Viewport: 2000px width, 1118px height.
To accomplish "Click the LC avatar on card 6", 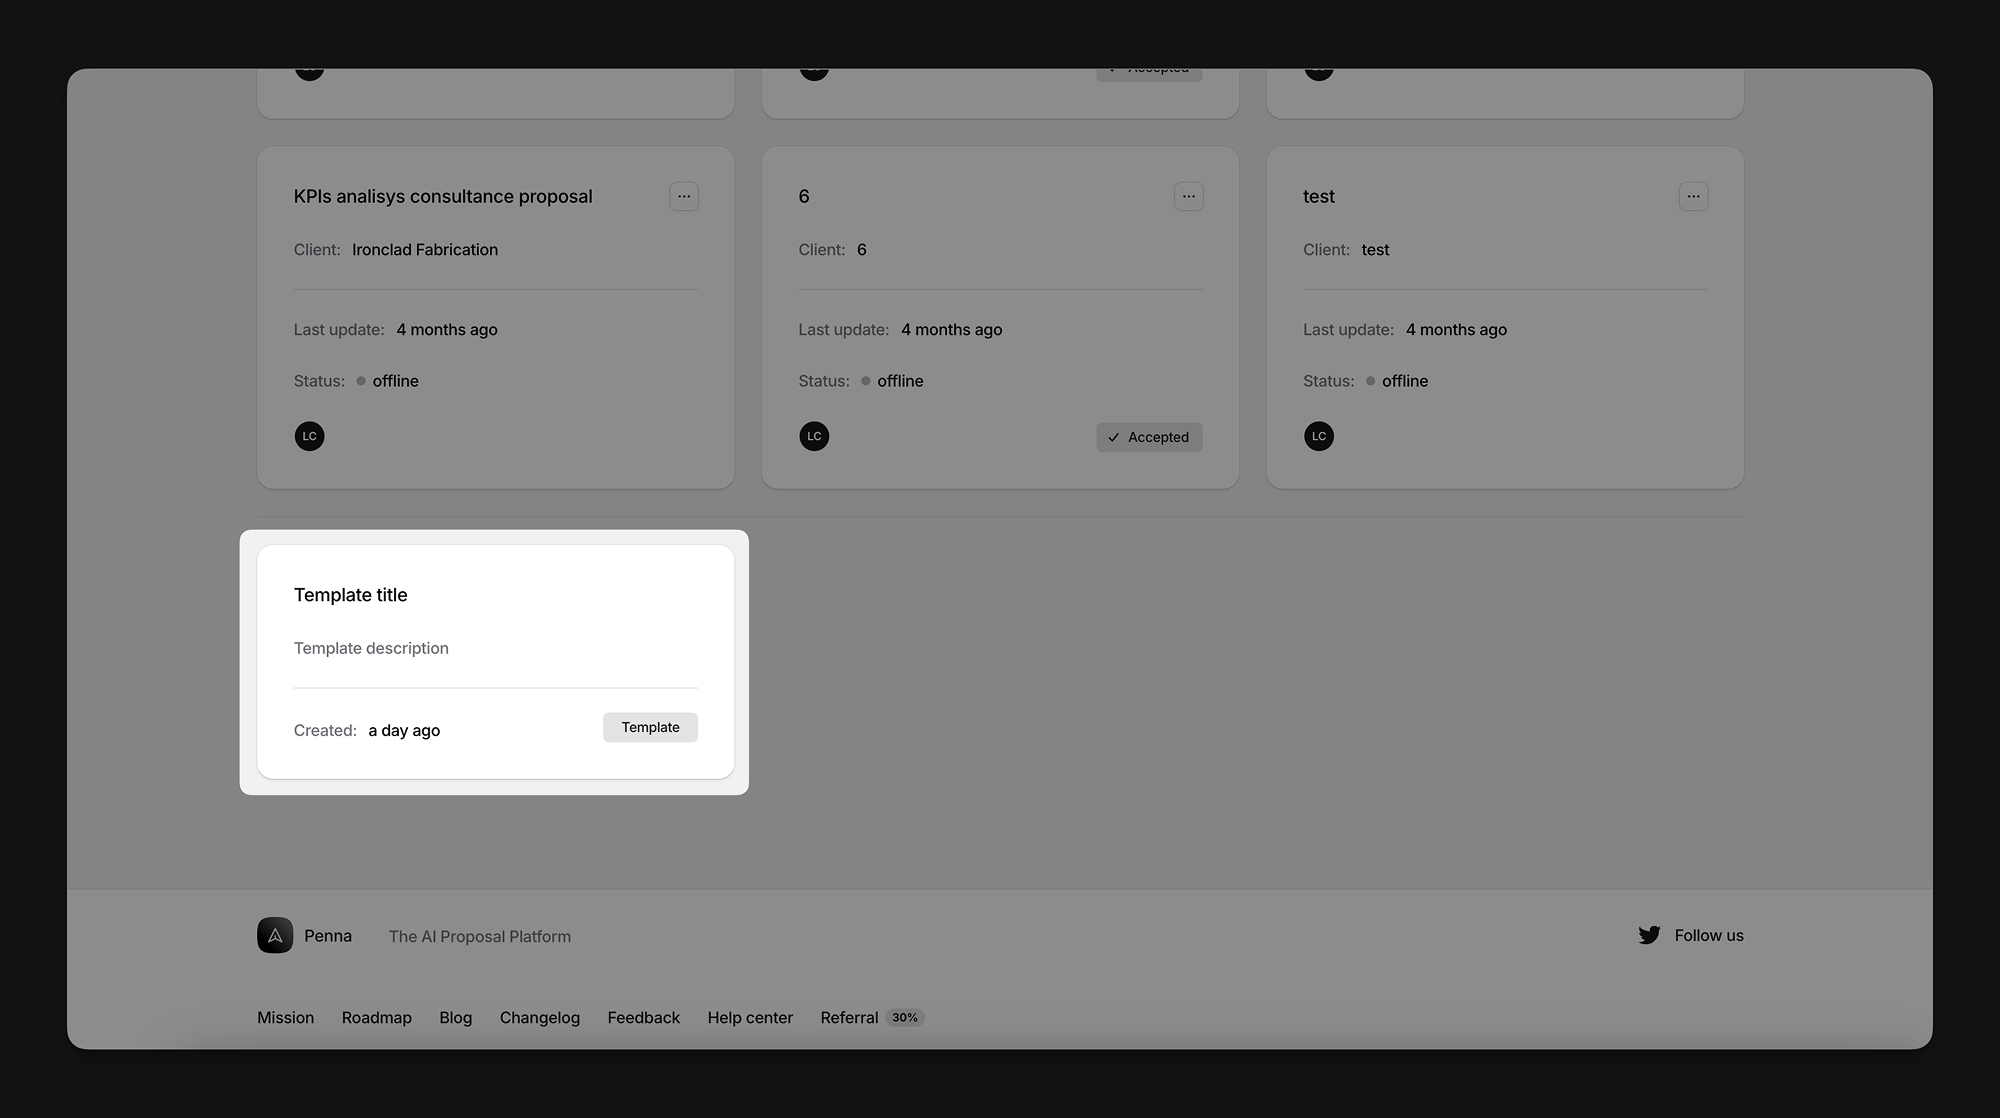I will pos(814,436).
